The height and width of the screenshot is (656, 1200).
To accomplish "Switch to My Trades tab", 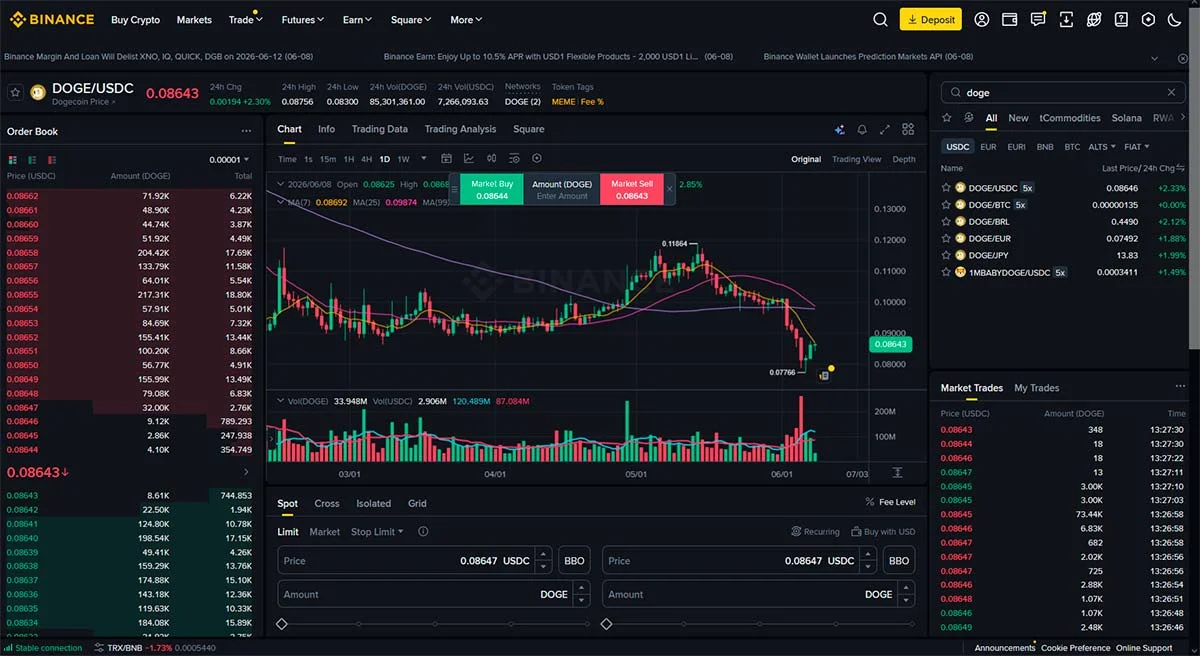I will click(x=1036, y=388).
